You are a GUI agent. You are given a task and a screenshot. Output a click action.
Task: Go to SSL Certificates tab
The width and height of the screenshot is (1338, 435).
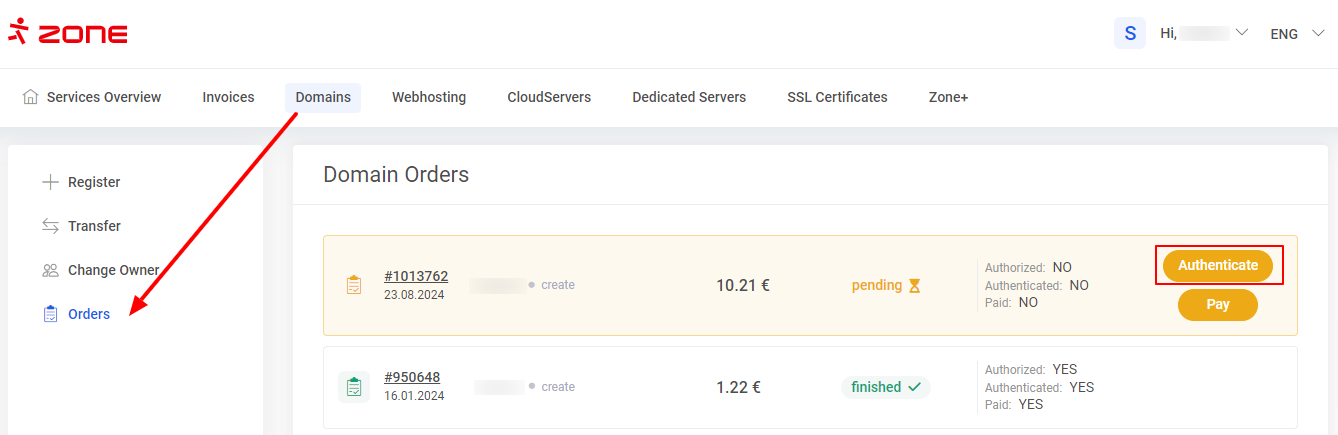click(x=837, y=97)
